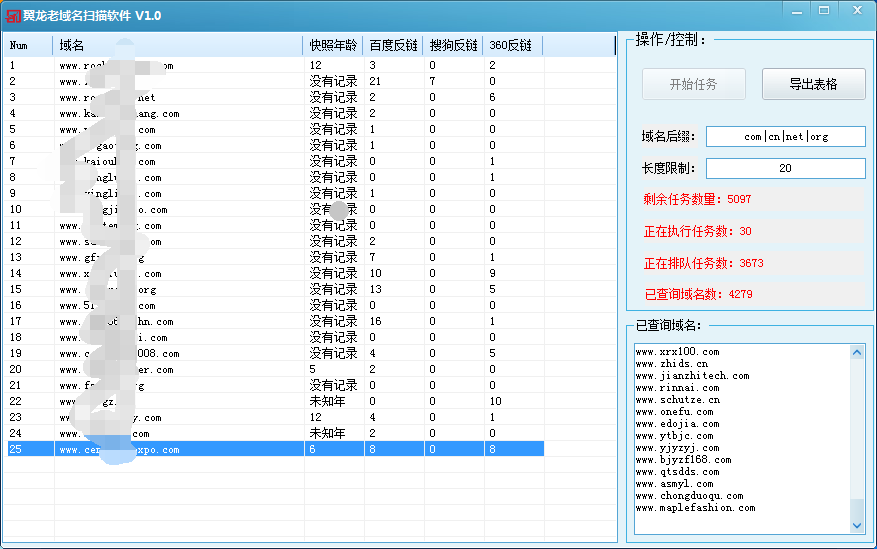Click the disabled 开始任务 button
Viewport: 877px width, 549px height.
click(x=694, y=84)
